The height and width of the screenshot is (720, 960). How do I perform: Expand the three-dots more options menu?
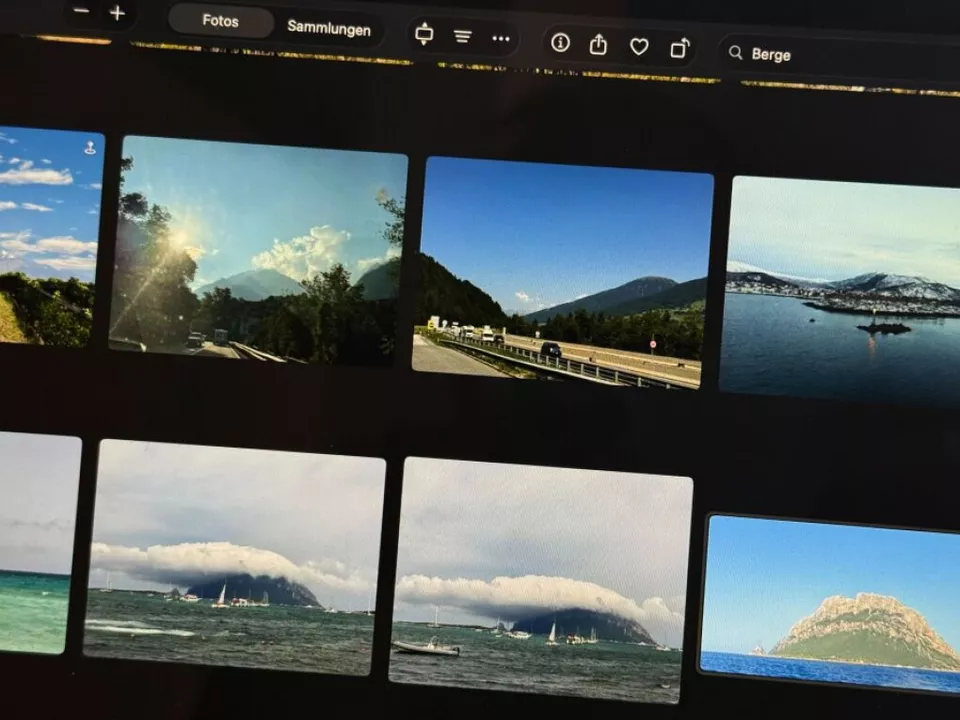click(501, 39)
